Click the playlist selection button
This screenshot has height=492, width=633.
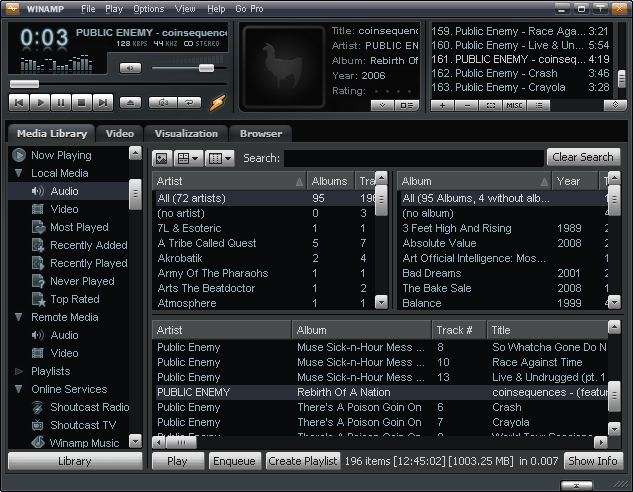(490, 105)
